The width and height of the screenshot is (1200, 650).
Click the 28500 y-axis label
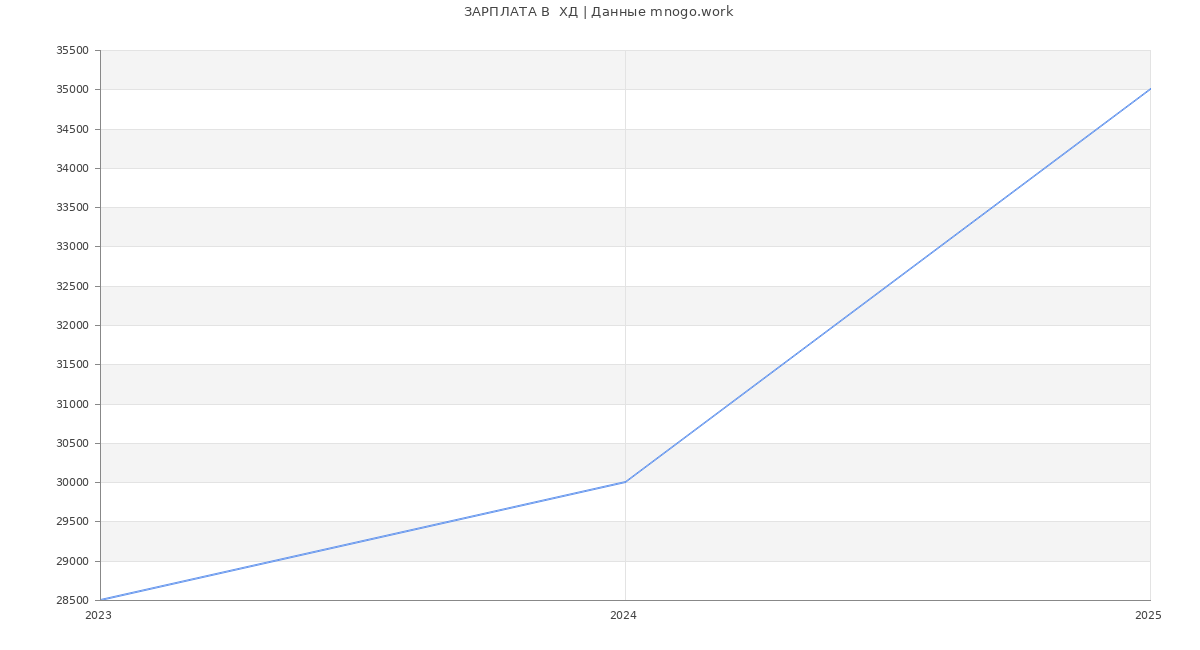(72, 600)
